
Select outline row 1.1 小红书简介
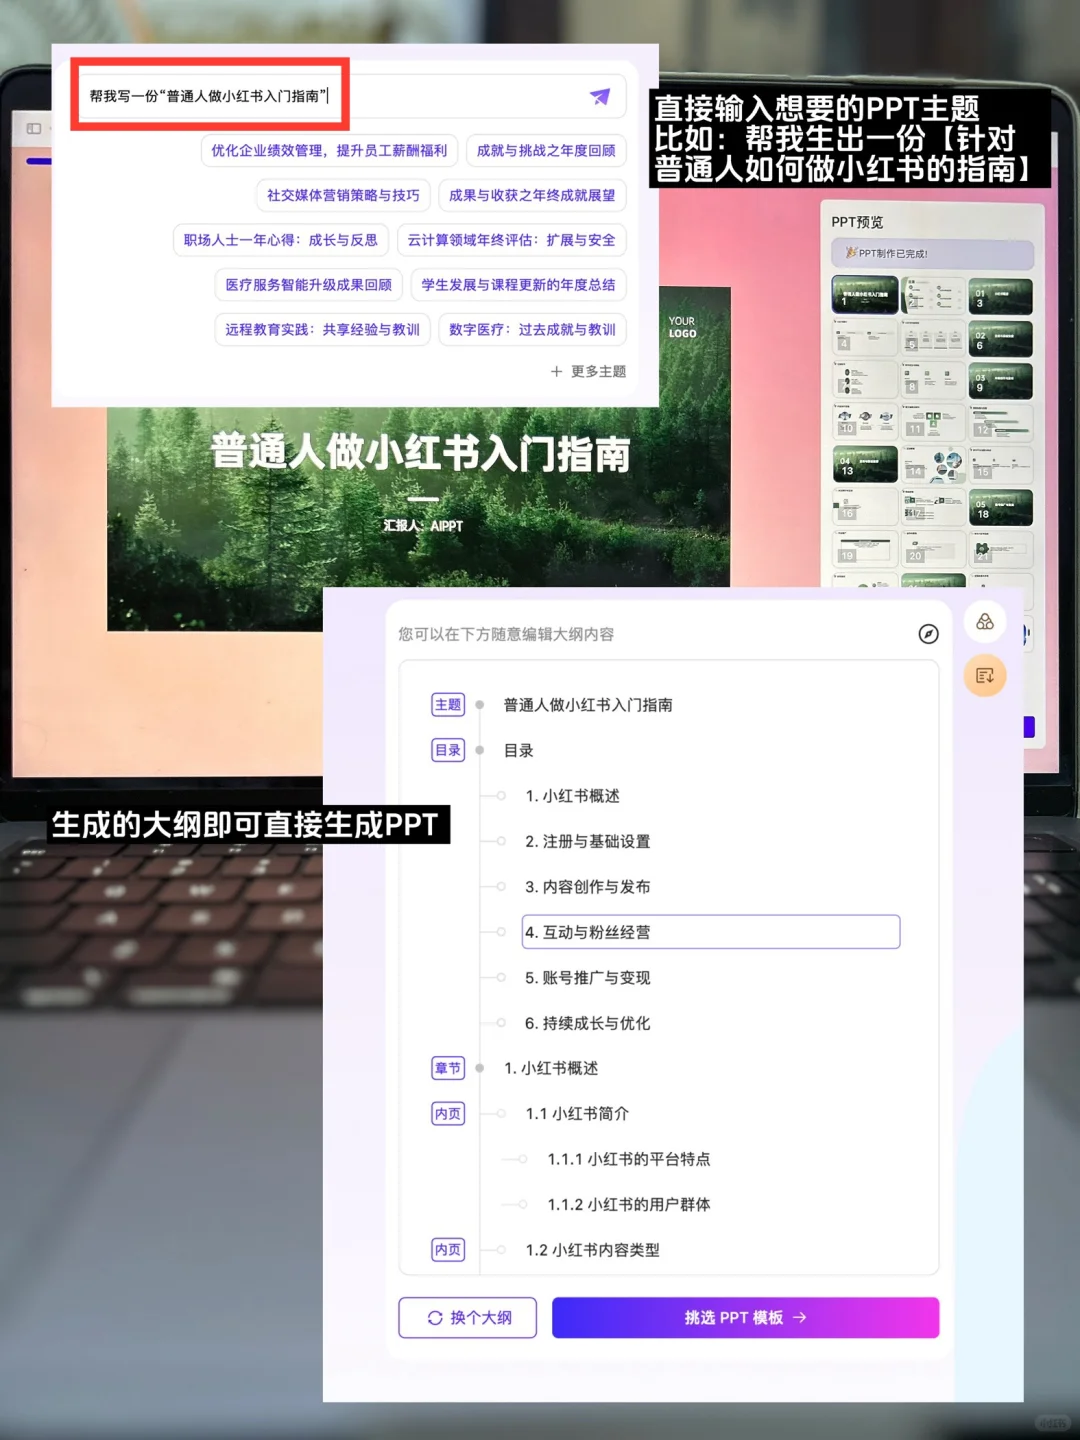[x=577, y=1114]
